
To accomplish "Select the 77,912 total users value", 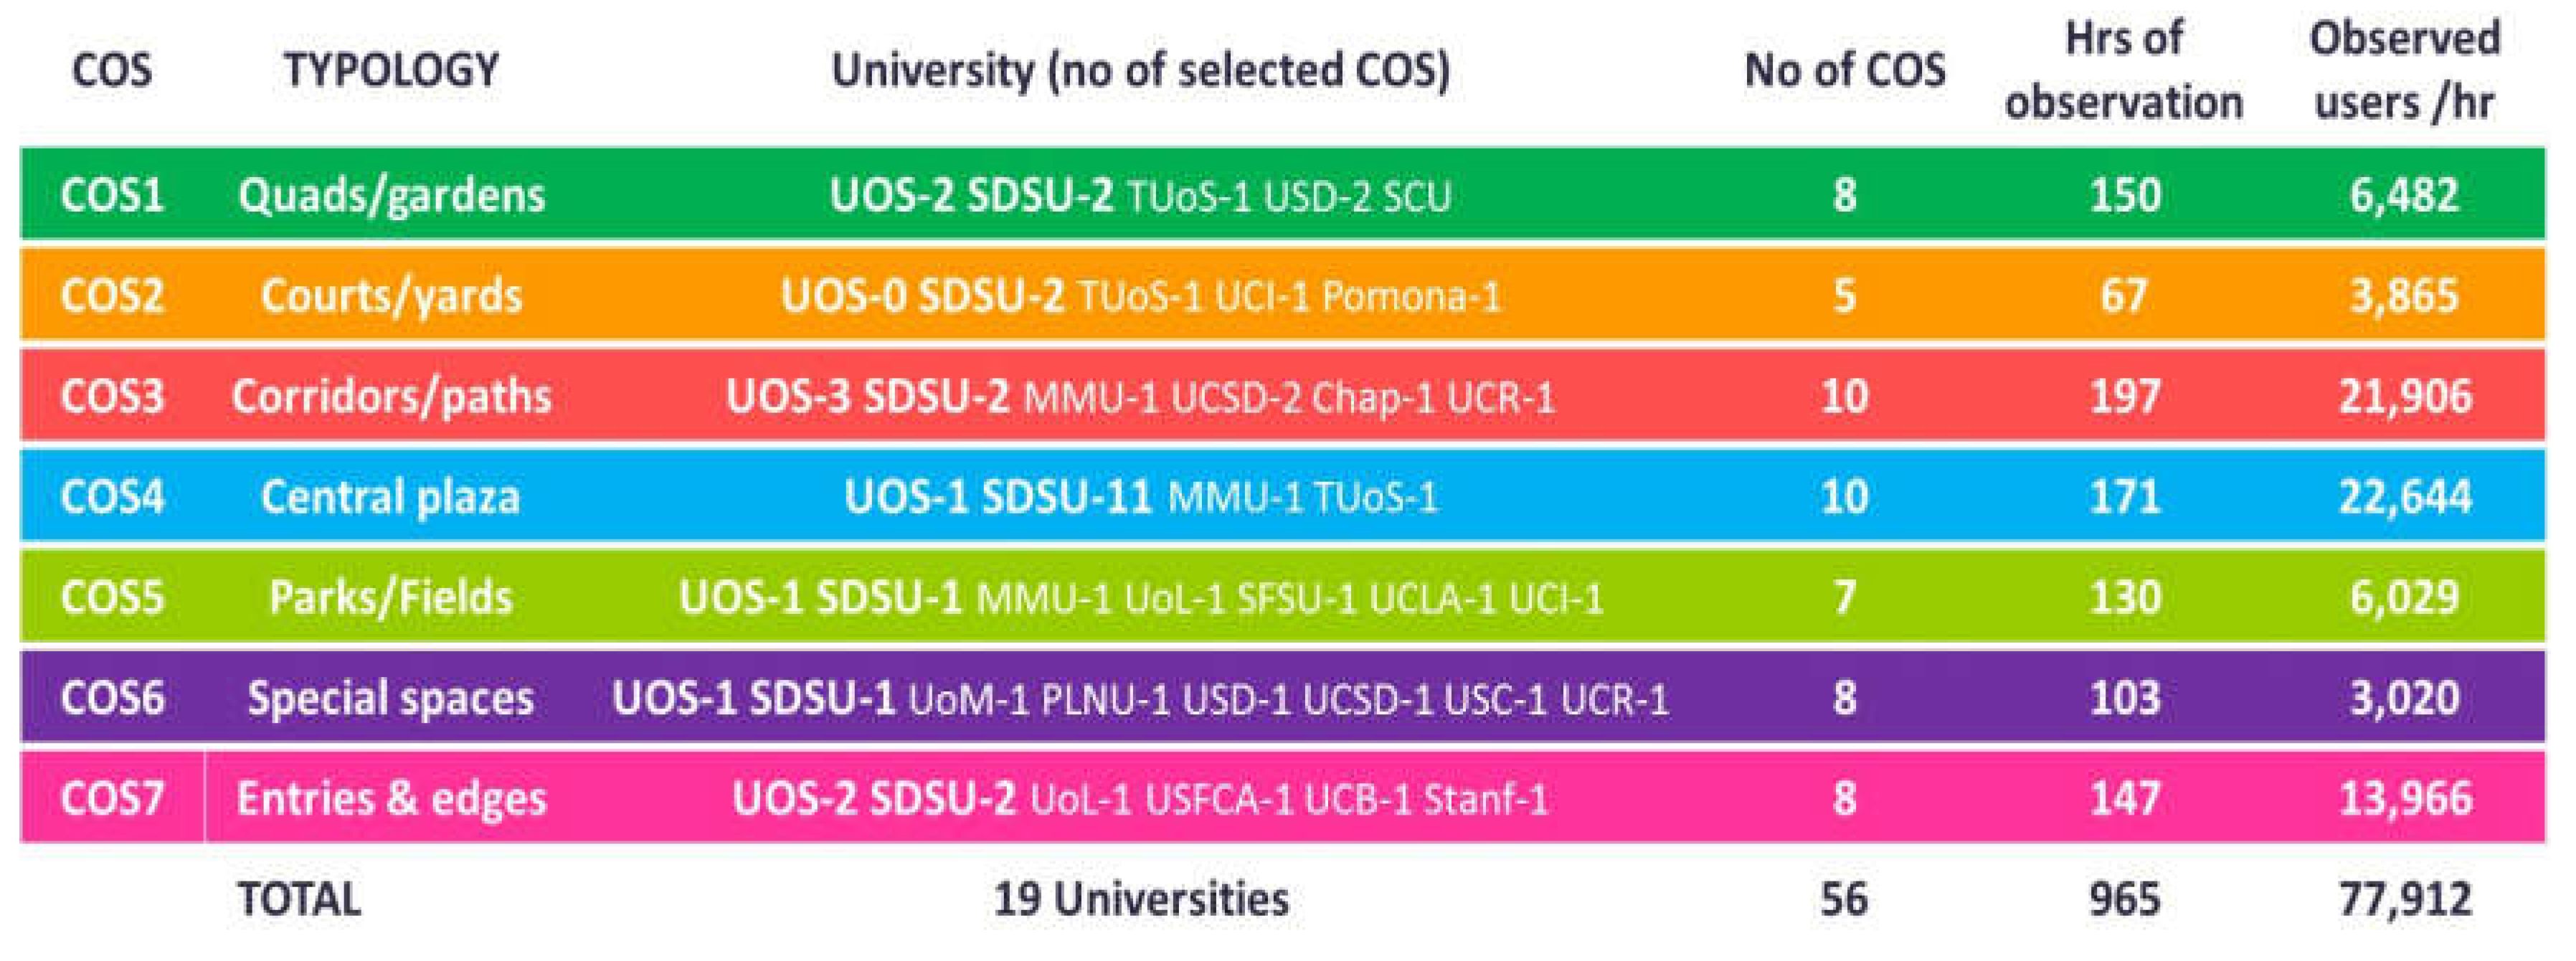I will tap(2404, 899).
